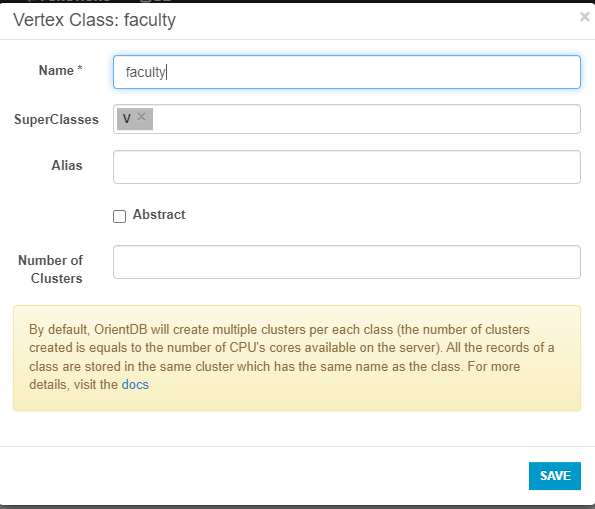
Task: Click the Number of Clusters label
Action: tap(50, 269)
